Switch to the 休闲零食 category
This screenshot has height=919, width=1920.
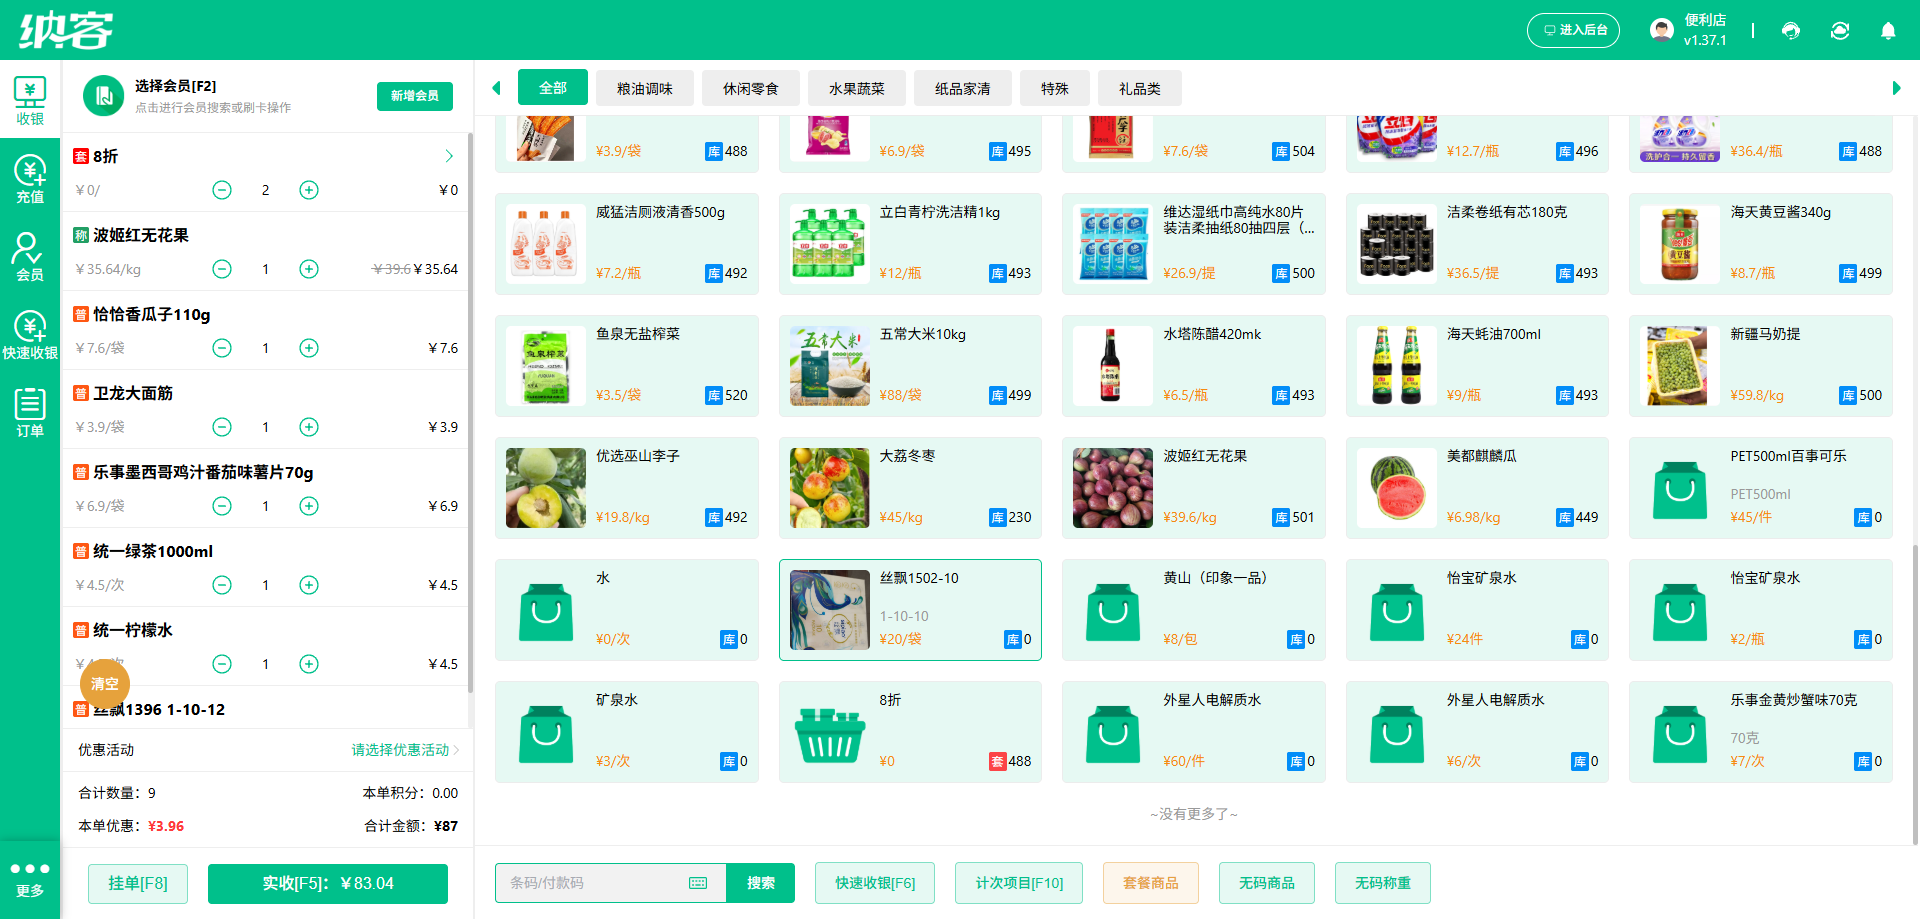(x=751, y=89)
